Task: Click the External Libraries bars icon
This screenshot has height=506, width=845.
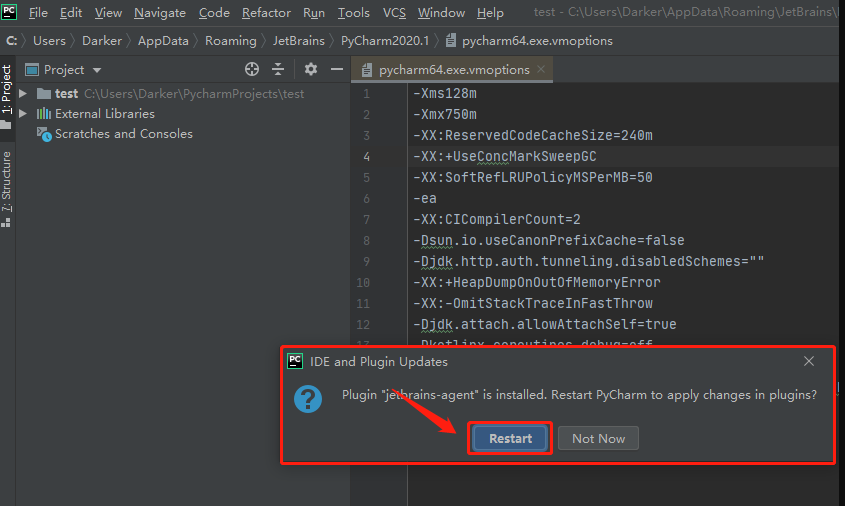Action: point(44,114)
